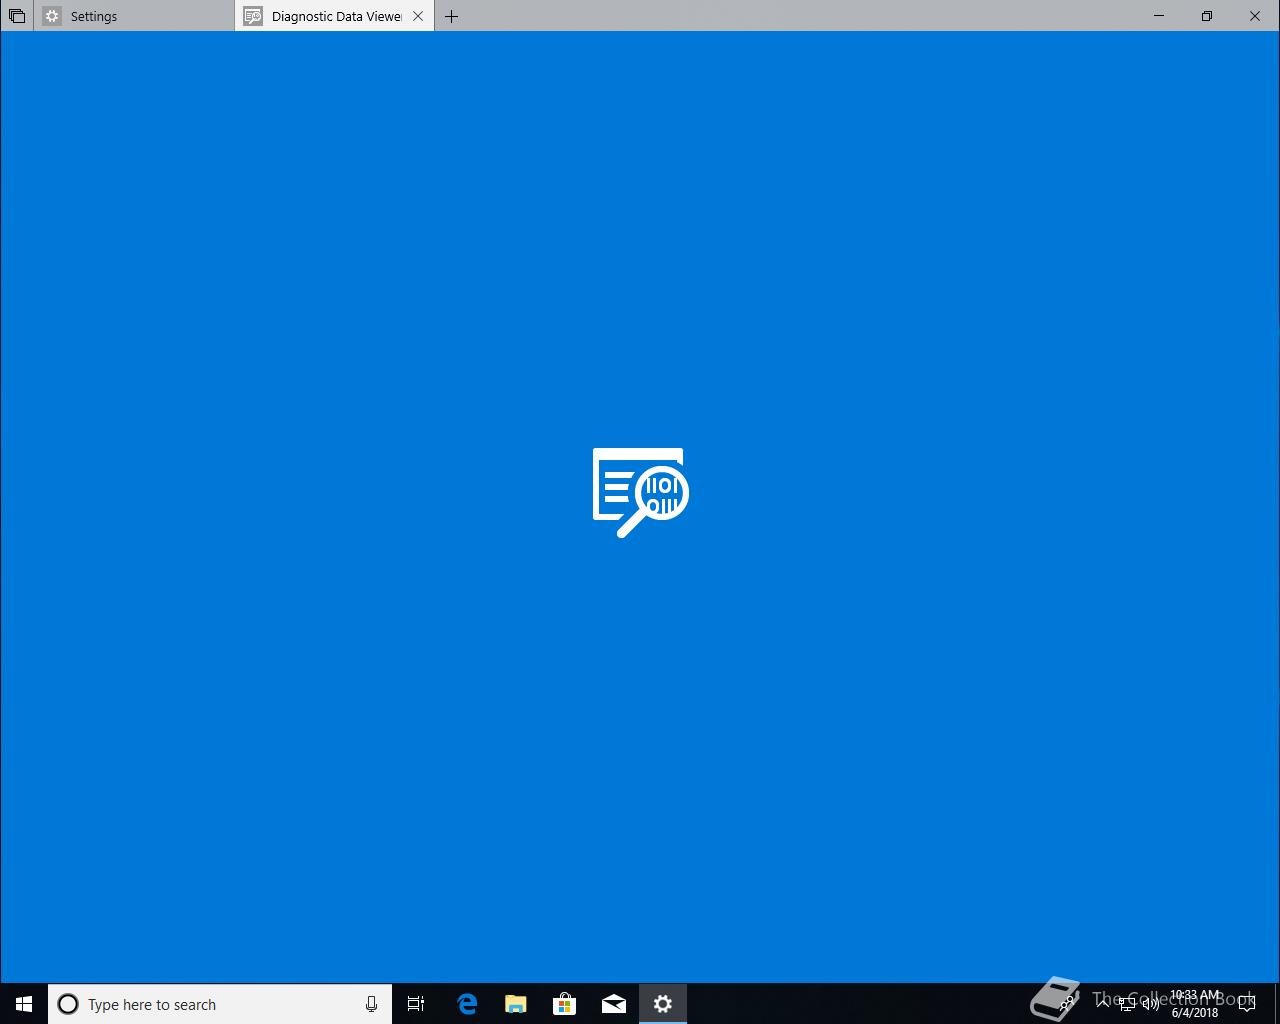Open network icon in system tray
Viewport: 1280px width, 1024px height.
point(1126,1004)
